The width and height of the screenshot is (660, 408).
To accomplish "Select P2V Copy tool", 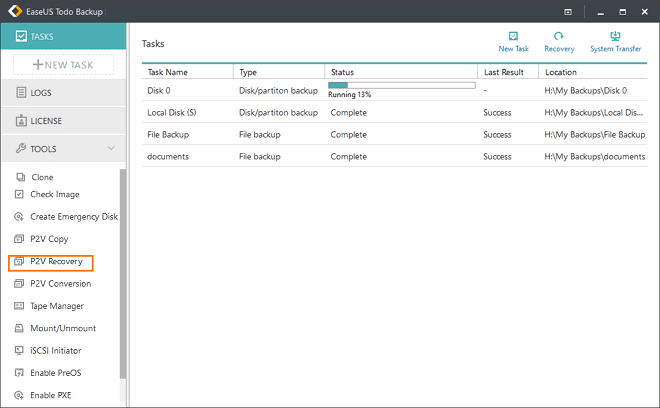I will 49,239.
